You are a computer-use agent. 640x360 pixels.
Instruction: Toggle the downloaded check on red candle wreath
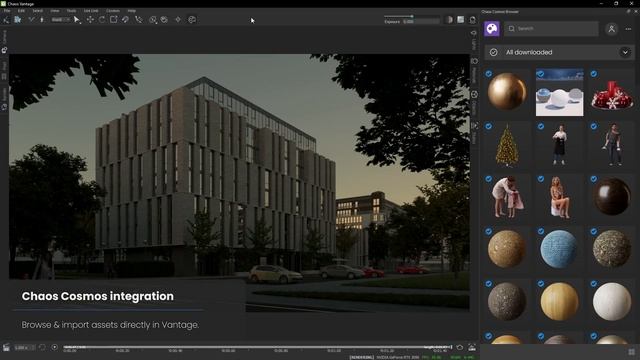(593, 74)
